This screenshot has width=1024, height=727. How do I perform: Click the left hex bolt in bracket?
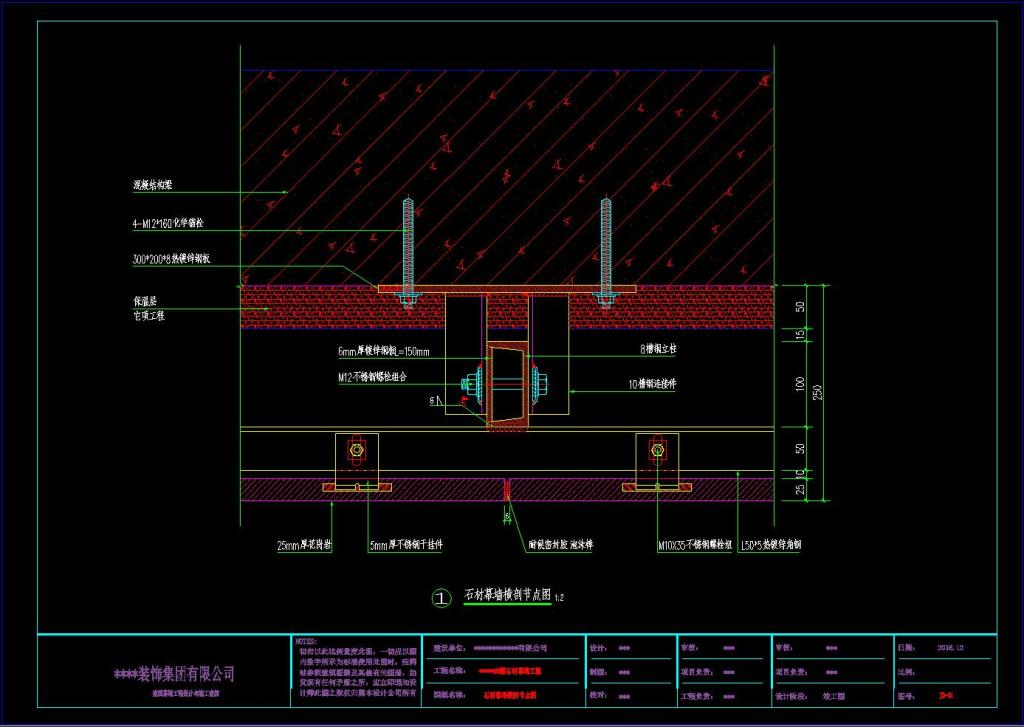[356, 450]
